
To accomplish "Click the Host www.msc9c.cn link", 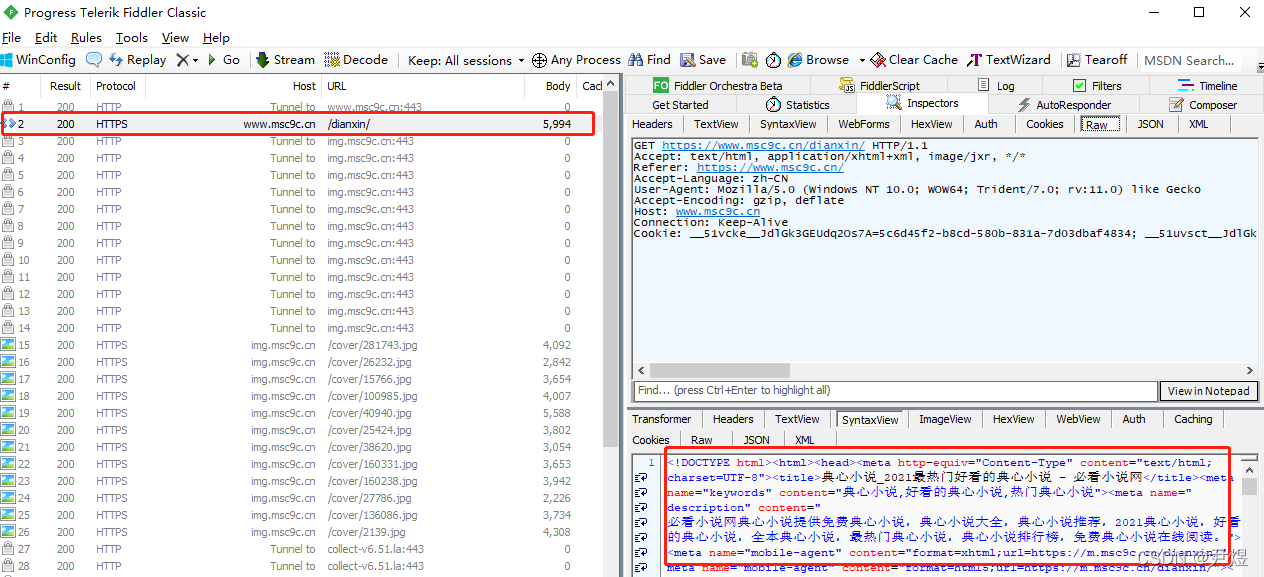I will [x=718, y=212].
